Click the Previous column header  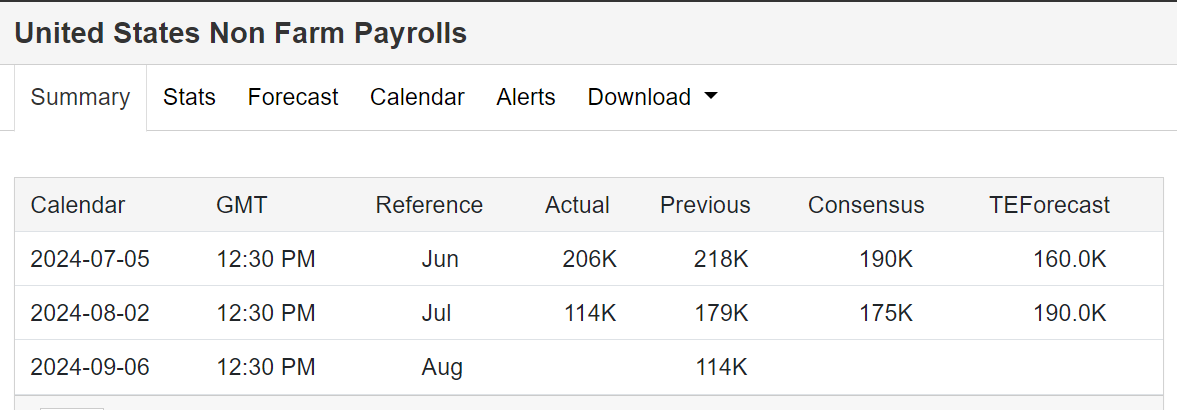(705, 205)
